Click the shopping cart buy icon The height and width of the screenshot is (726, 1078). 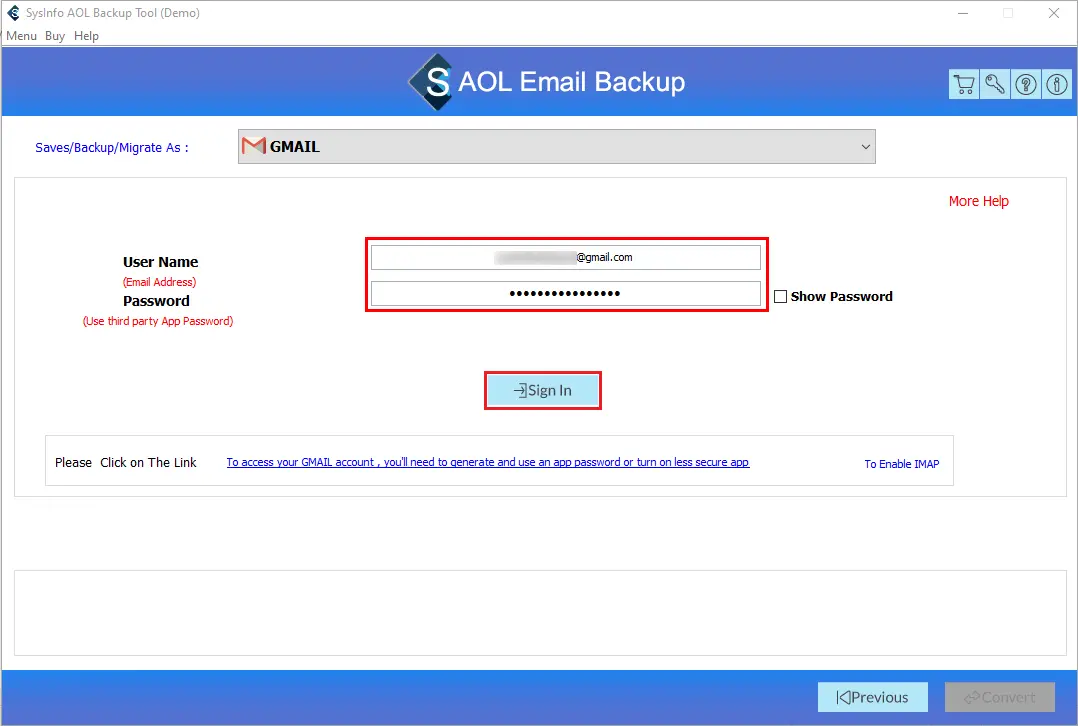(964, 85)
